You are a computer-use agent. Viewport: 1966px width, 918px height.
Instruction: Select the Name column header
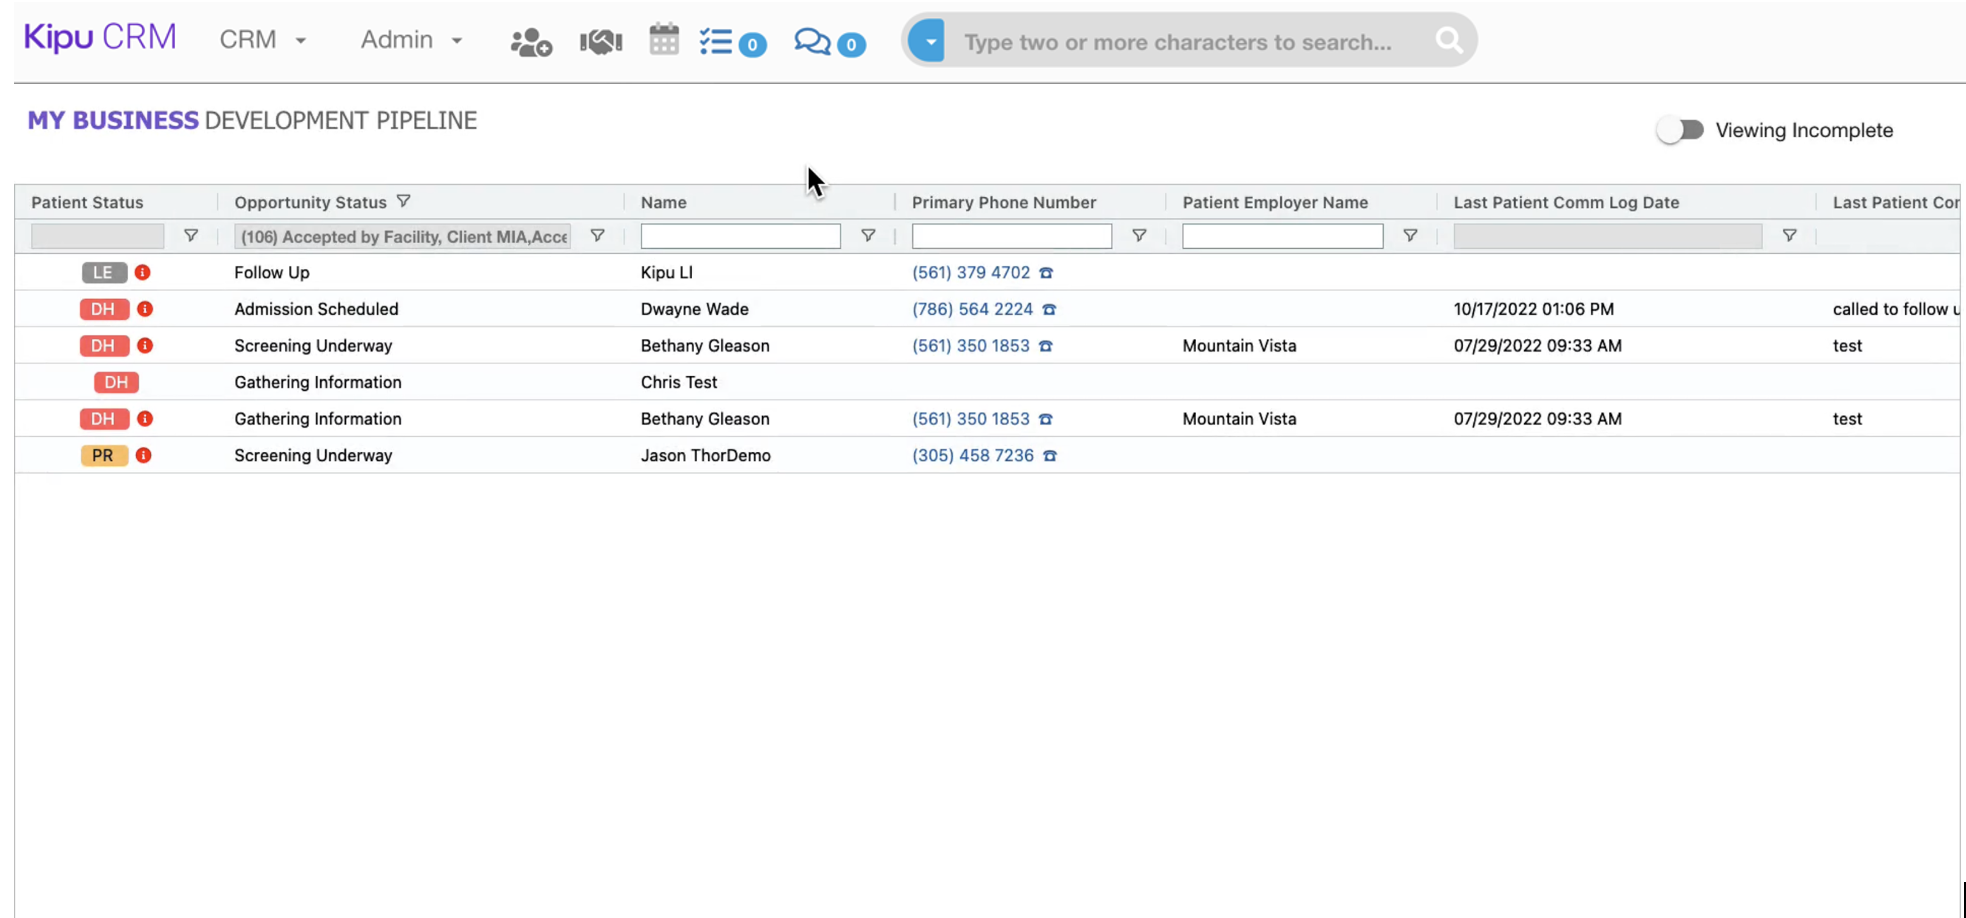tap(663, 202)
